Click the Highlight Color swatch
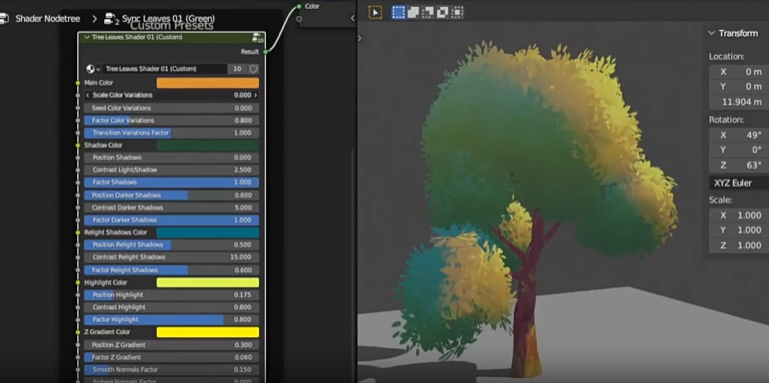Screen dimensions: 769x383 [207, 282]
